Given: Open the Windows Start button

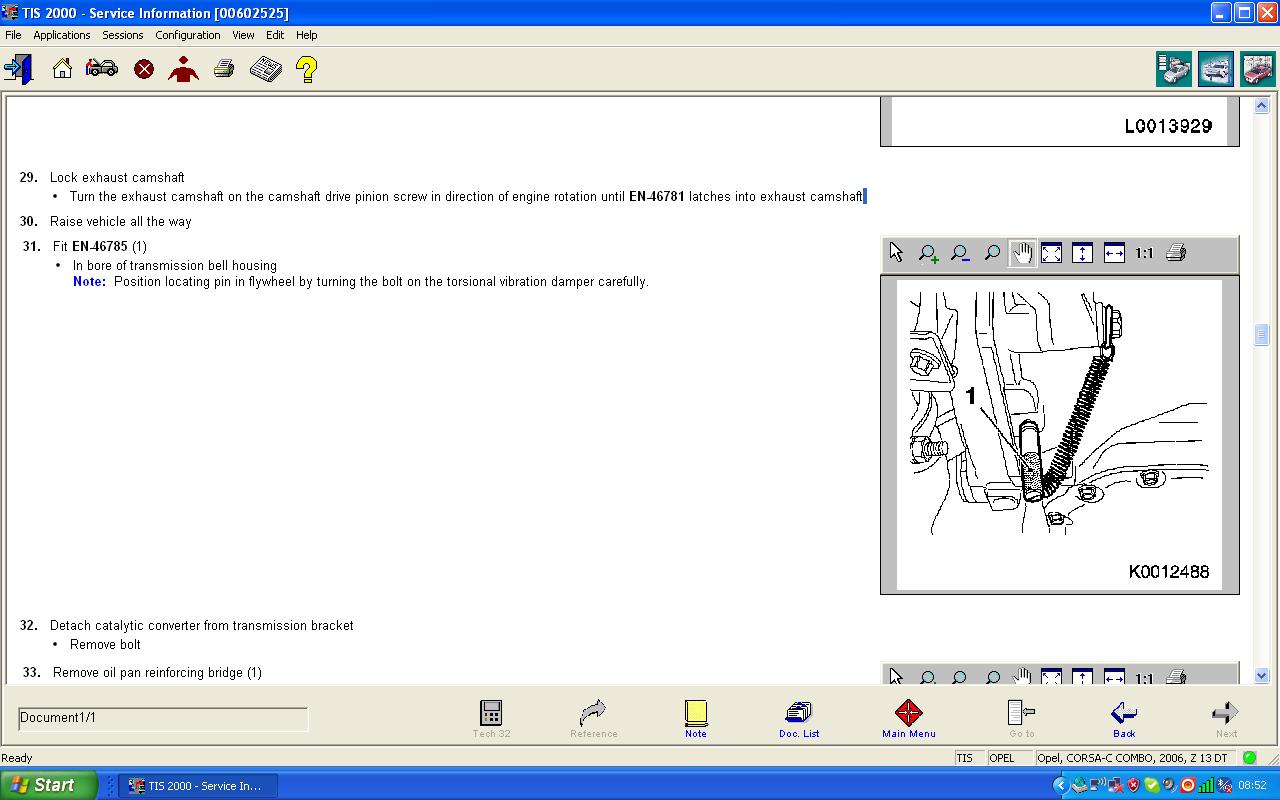Looking at the screenshot, I should [46, 785].
